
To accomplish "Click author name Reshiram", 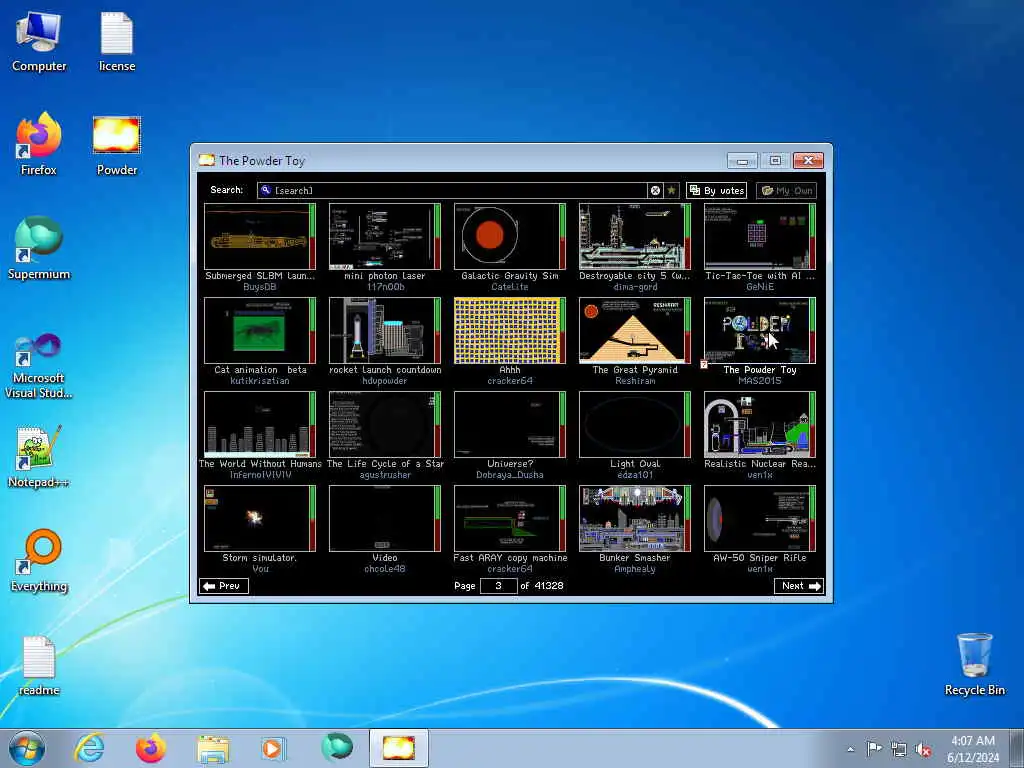I will tap(635, 381).
